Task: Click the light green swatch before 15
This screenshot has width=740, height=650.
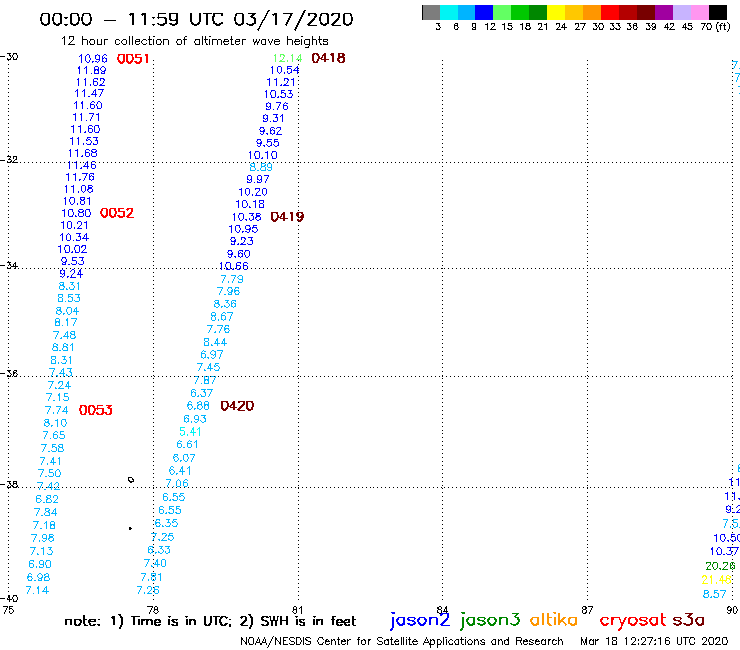Action: coord(503,12)
